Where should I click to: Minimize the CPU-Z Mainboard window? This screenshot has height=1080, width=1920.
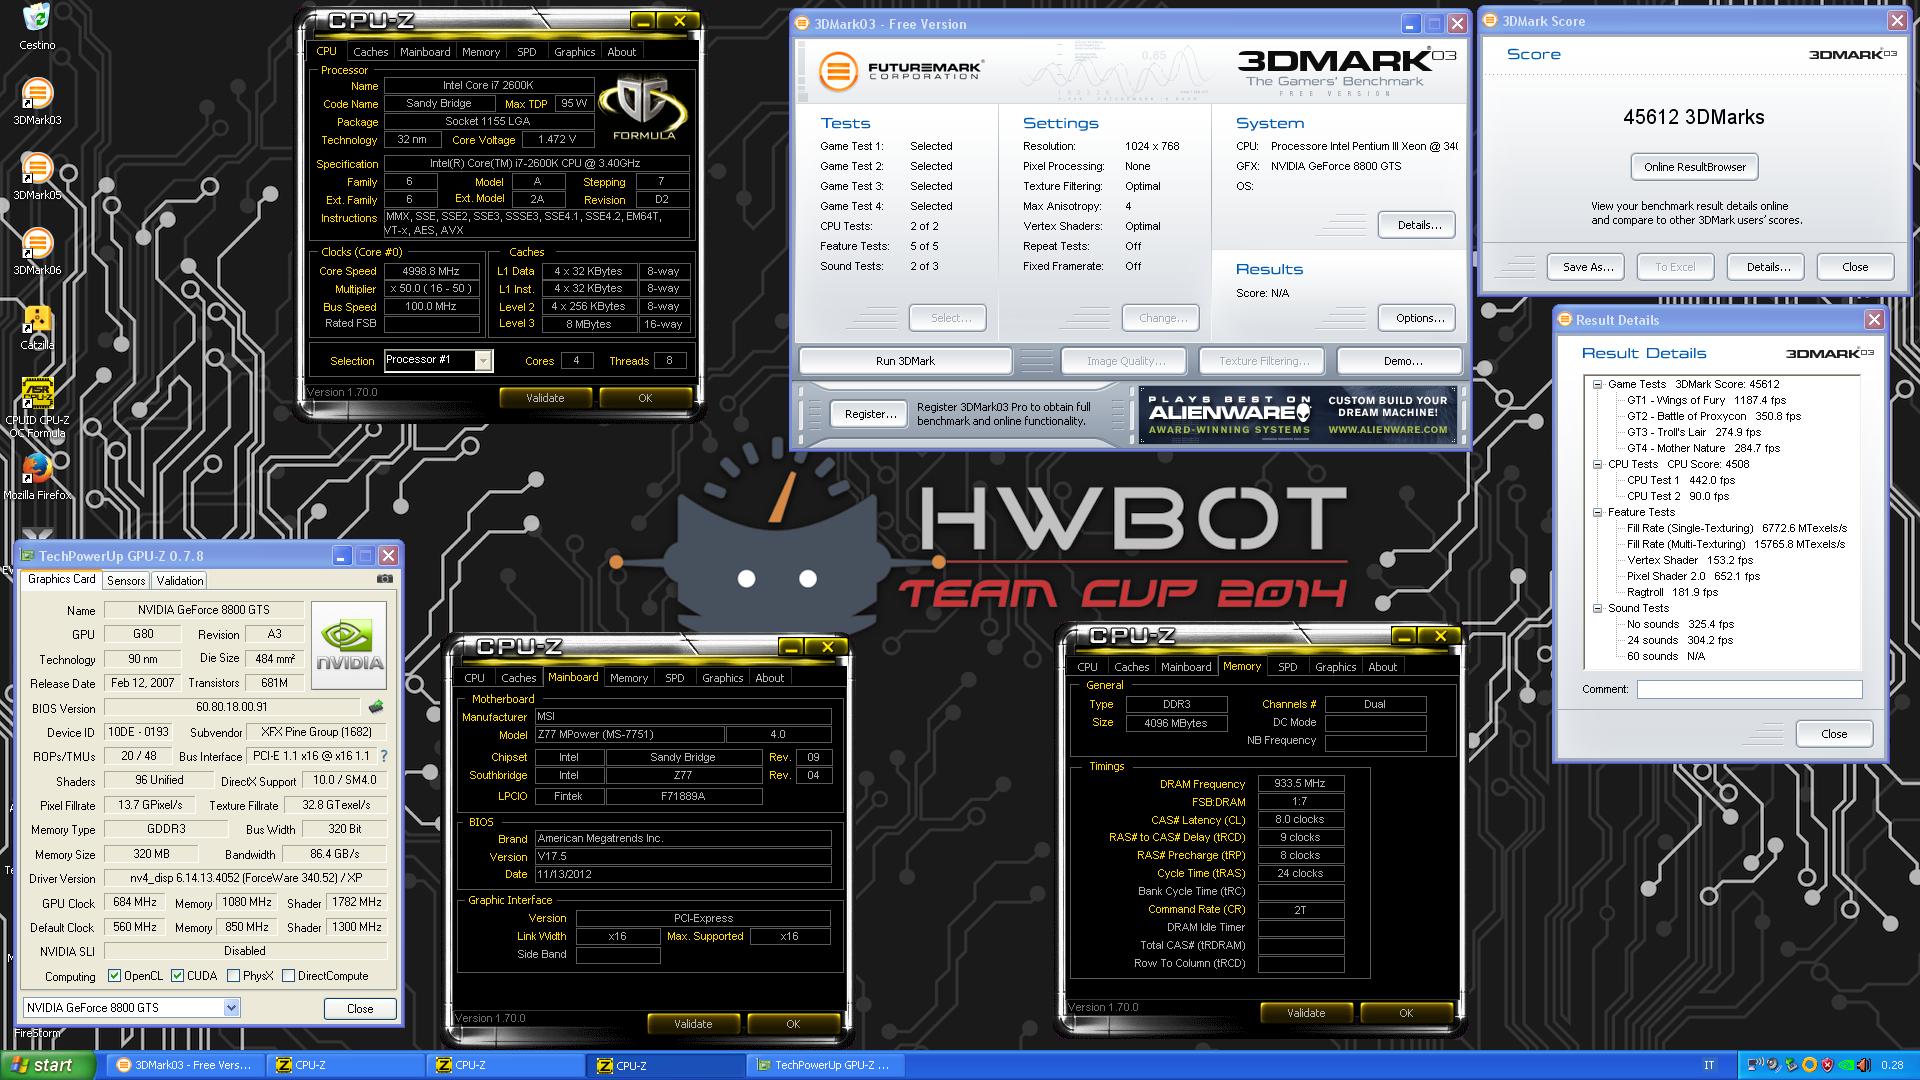(790, 647)
